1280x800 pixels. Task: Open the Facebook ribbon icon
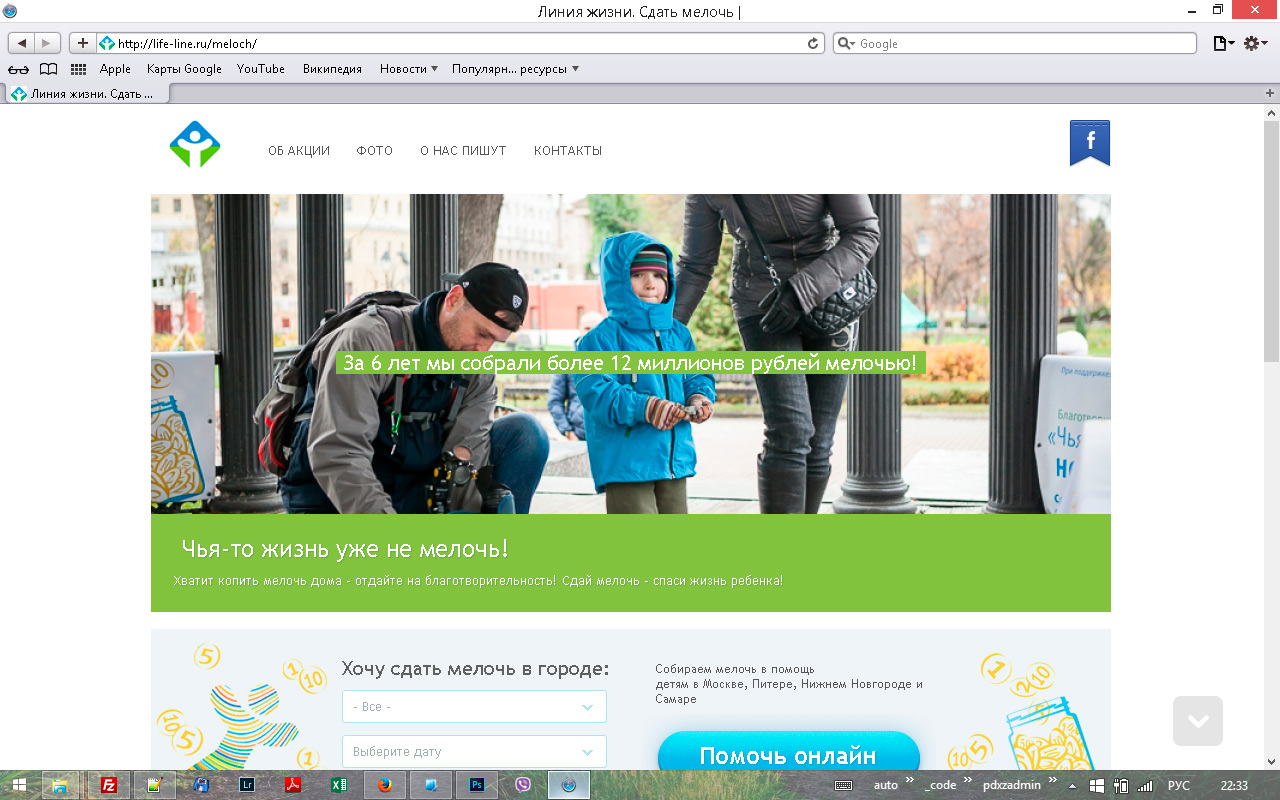[1090, 142]
